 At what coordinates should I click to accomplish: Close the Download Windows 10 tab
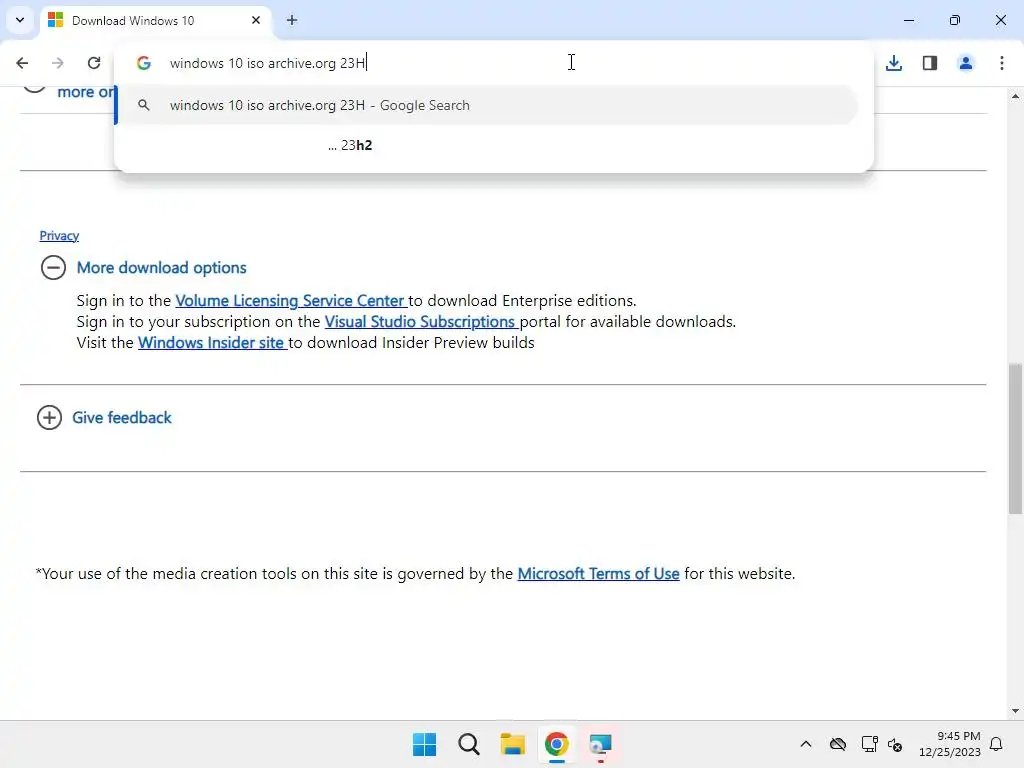[x=256, y=20]
